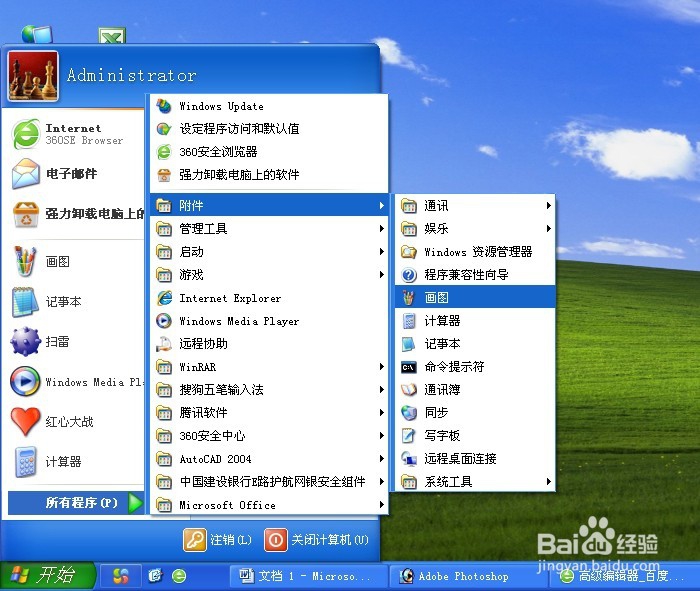Expand the 360安全中心 folder

(269, 436)
